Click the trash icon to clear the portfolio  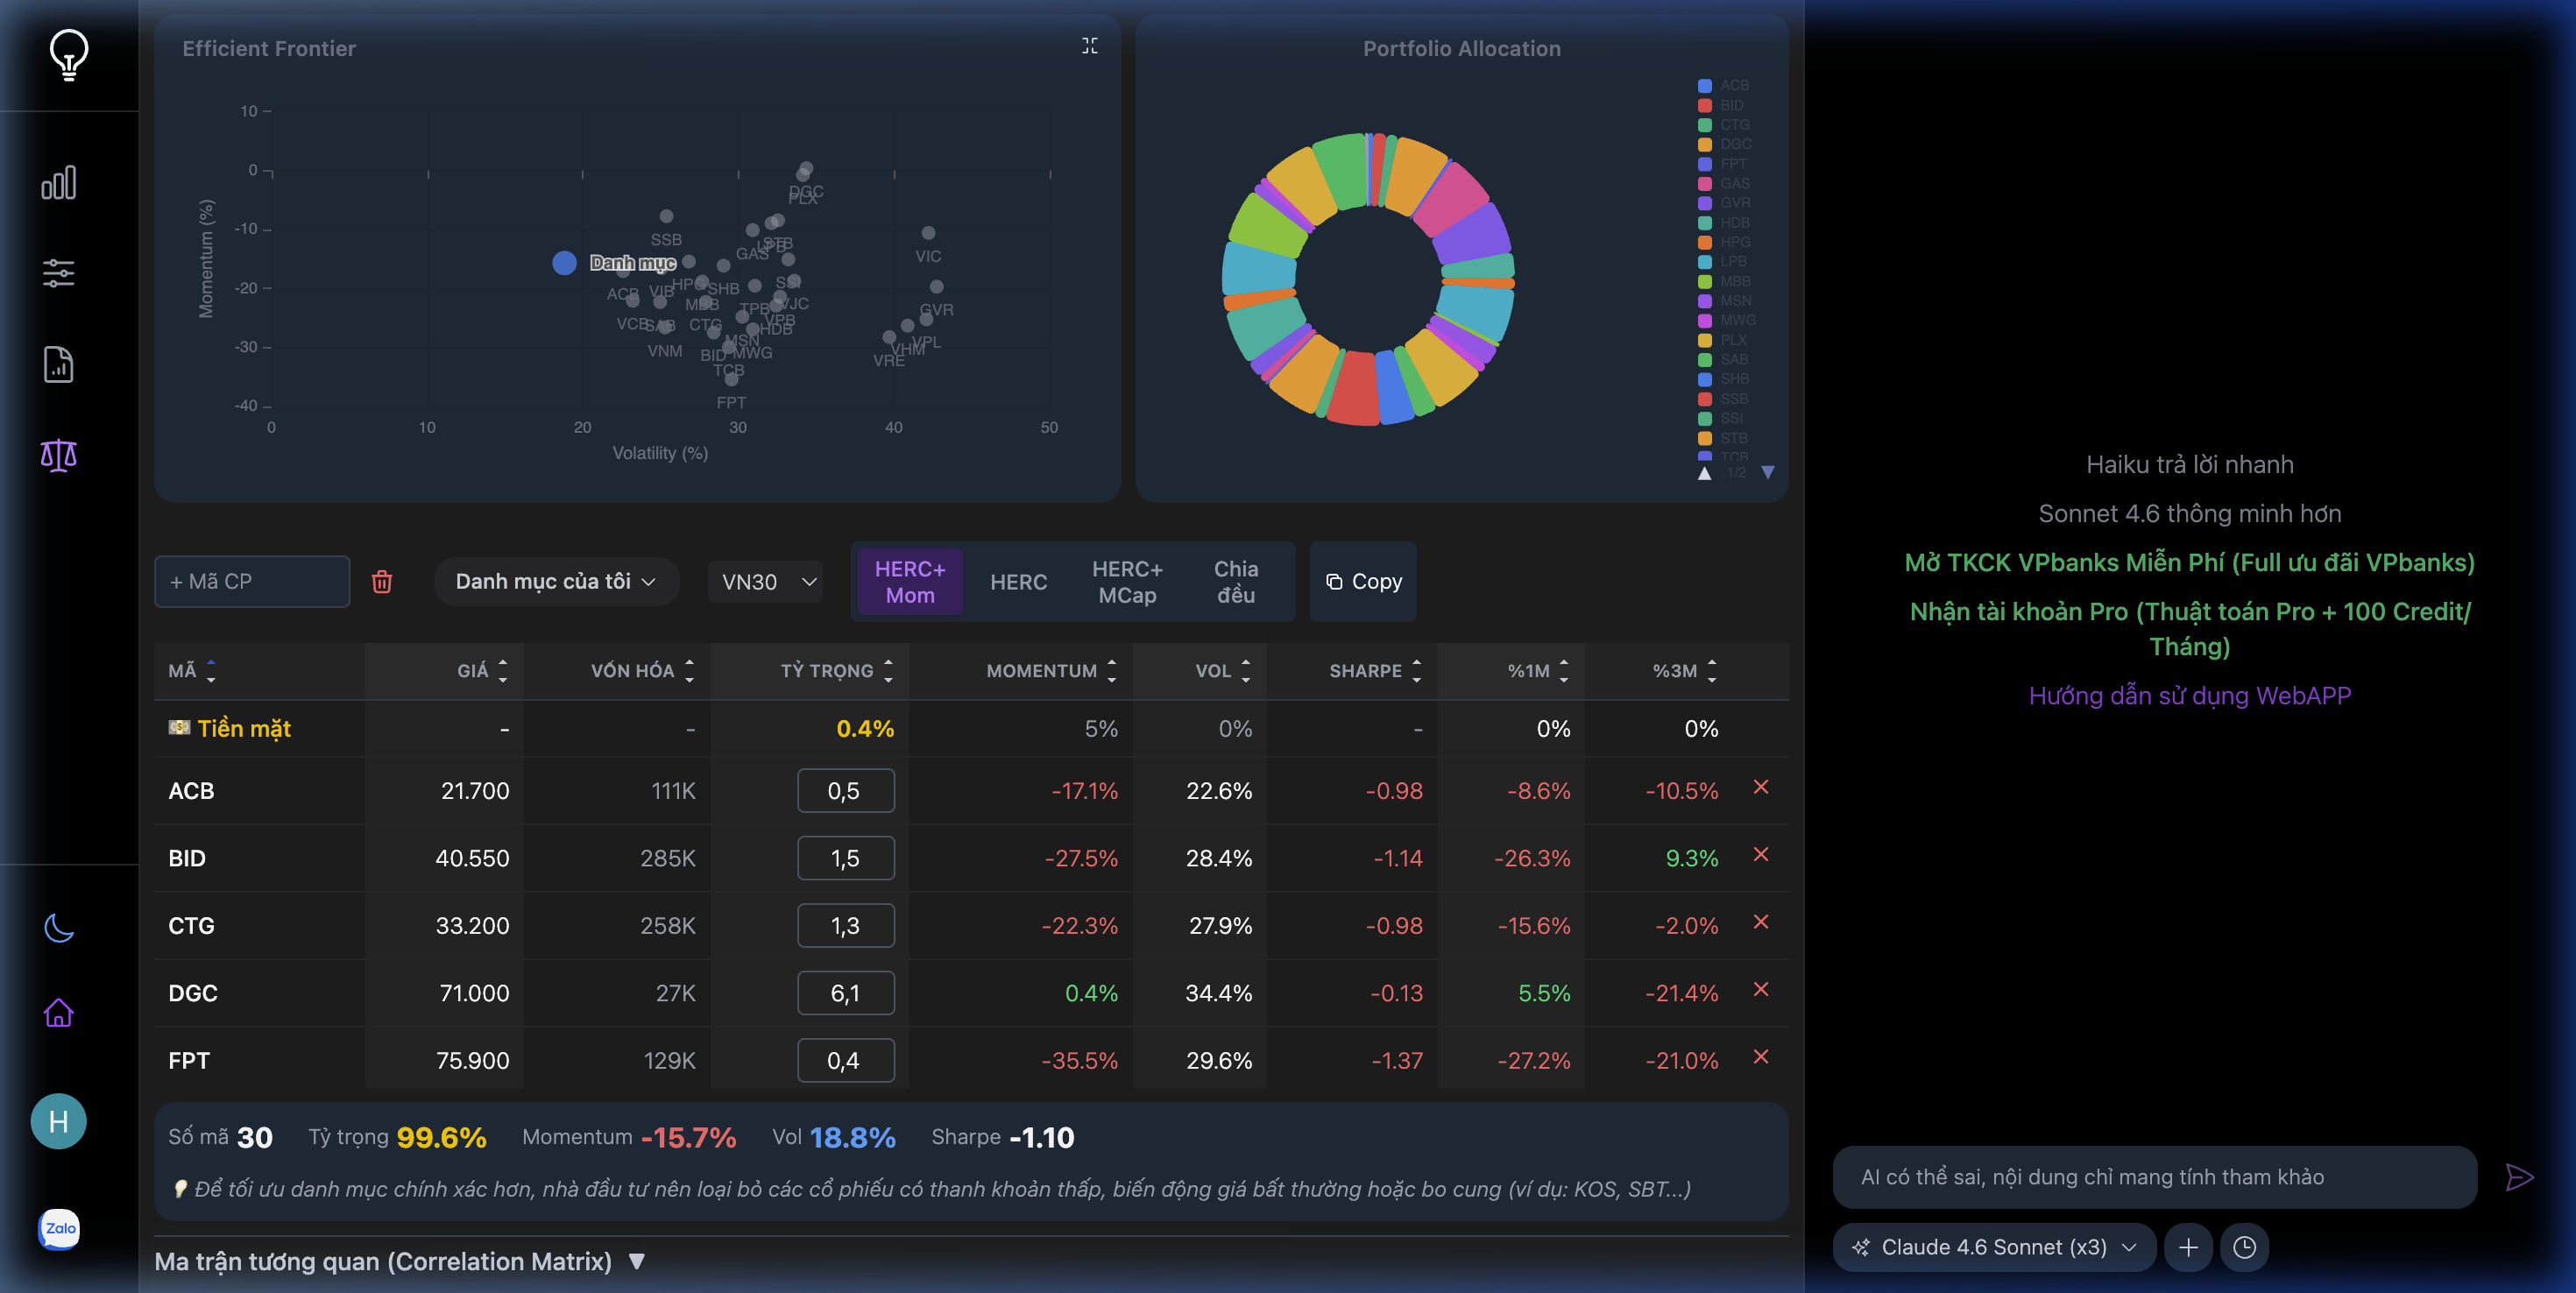point(383,581)
